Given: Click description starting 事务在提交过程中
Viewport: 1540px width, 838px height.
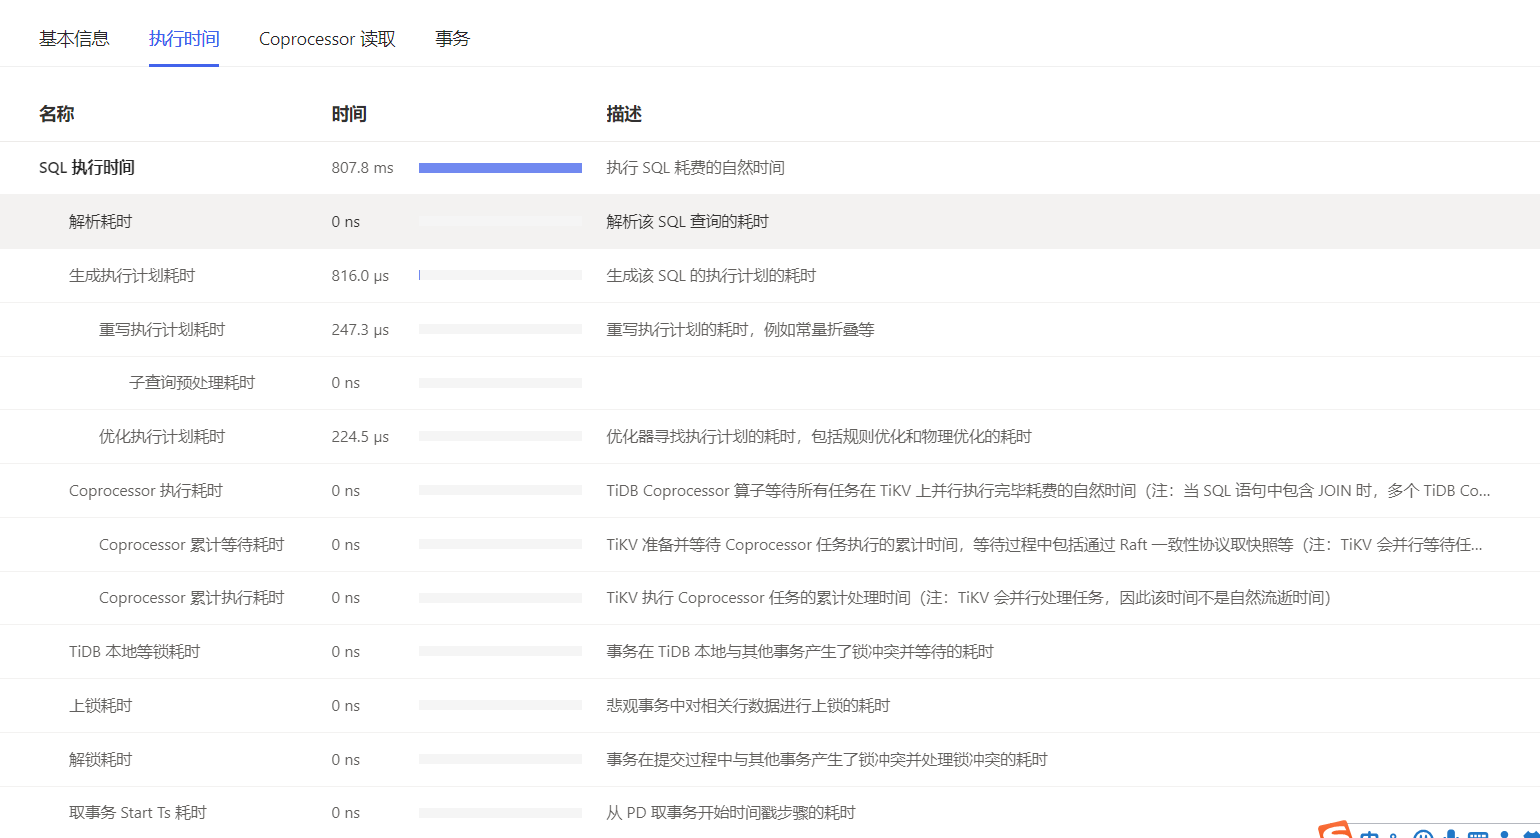Looking at the screenshot, I should pos(827,760).
